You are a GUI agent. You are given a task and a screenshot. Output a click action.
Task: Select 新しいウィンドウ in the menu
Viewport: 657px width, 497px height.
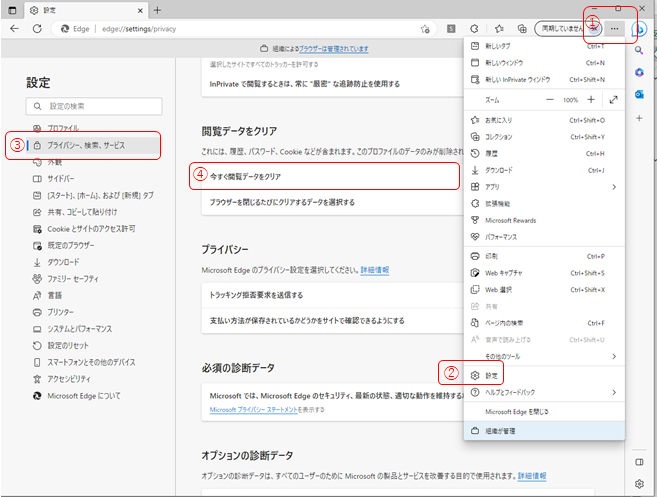coord(544,63)
